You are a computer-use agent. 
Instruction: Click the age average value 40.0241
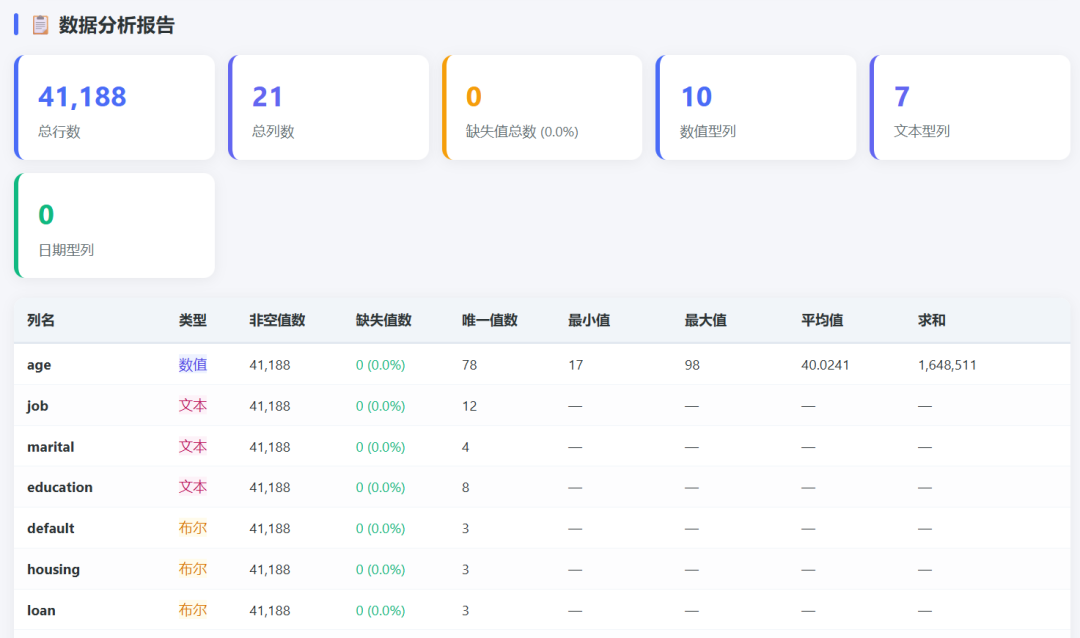pyautogui.click(x=825, y=365)
